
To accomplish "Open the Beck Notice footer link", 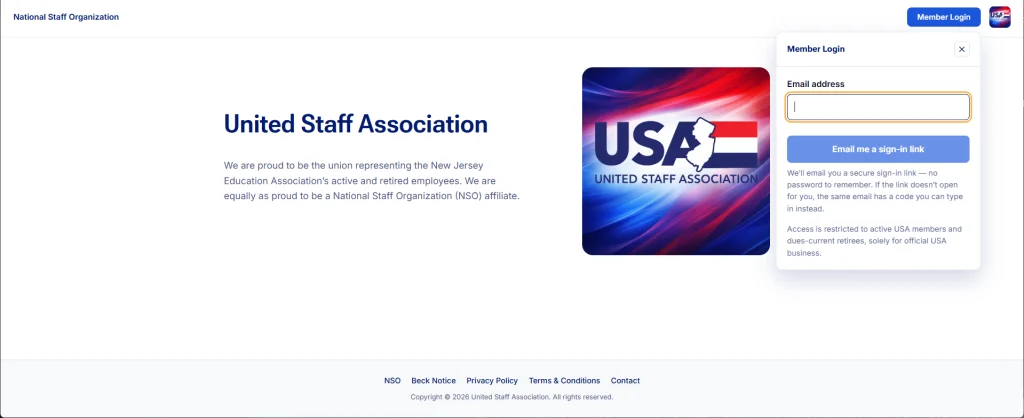I will 434,381.
